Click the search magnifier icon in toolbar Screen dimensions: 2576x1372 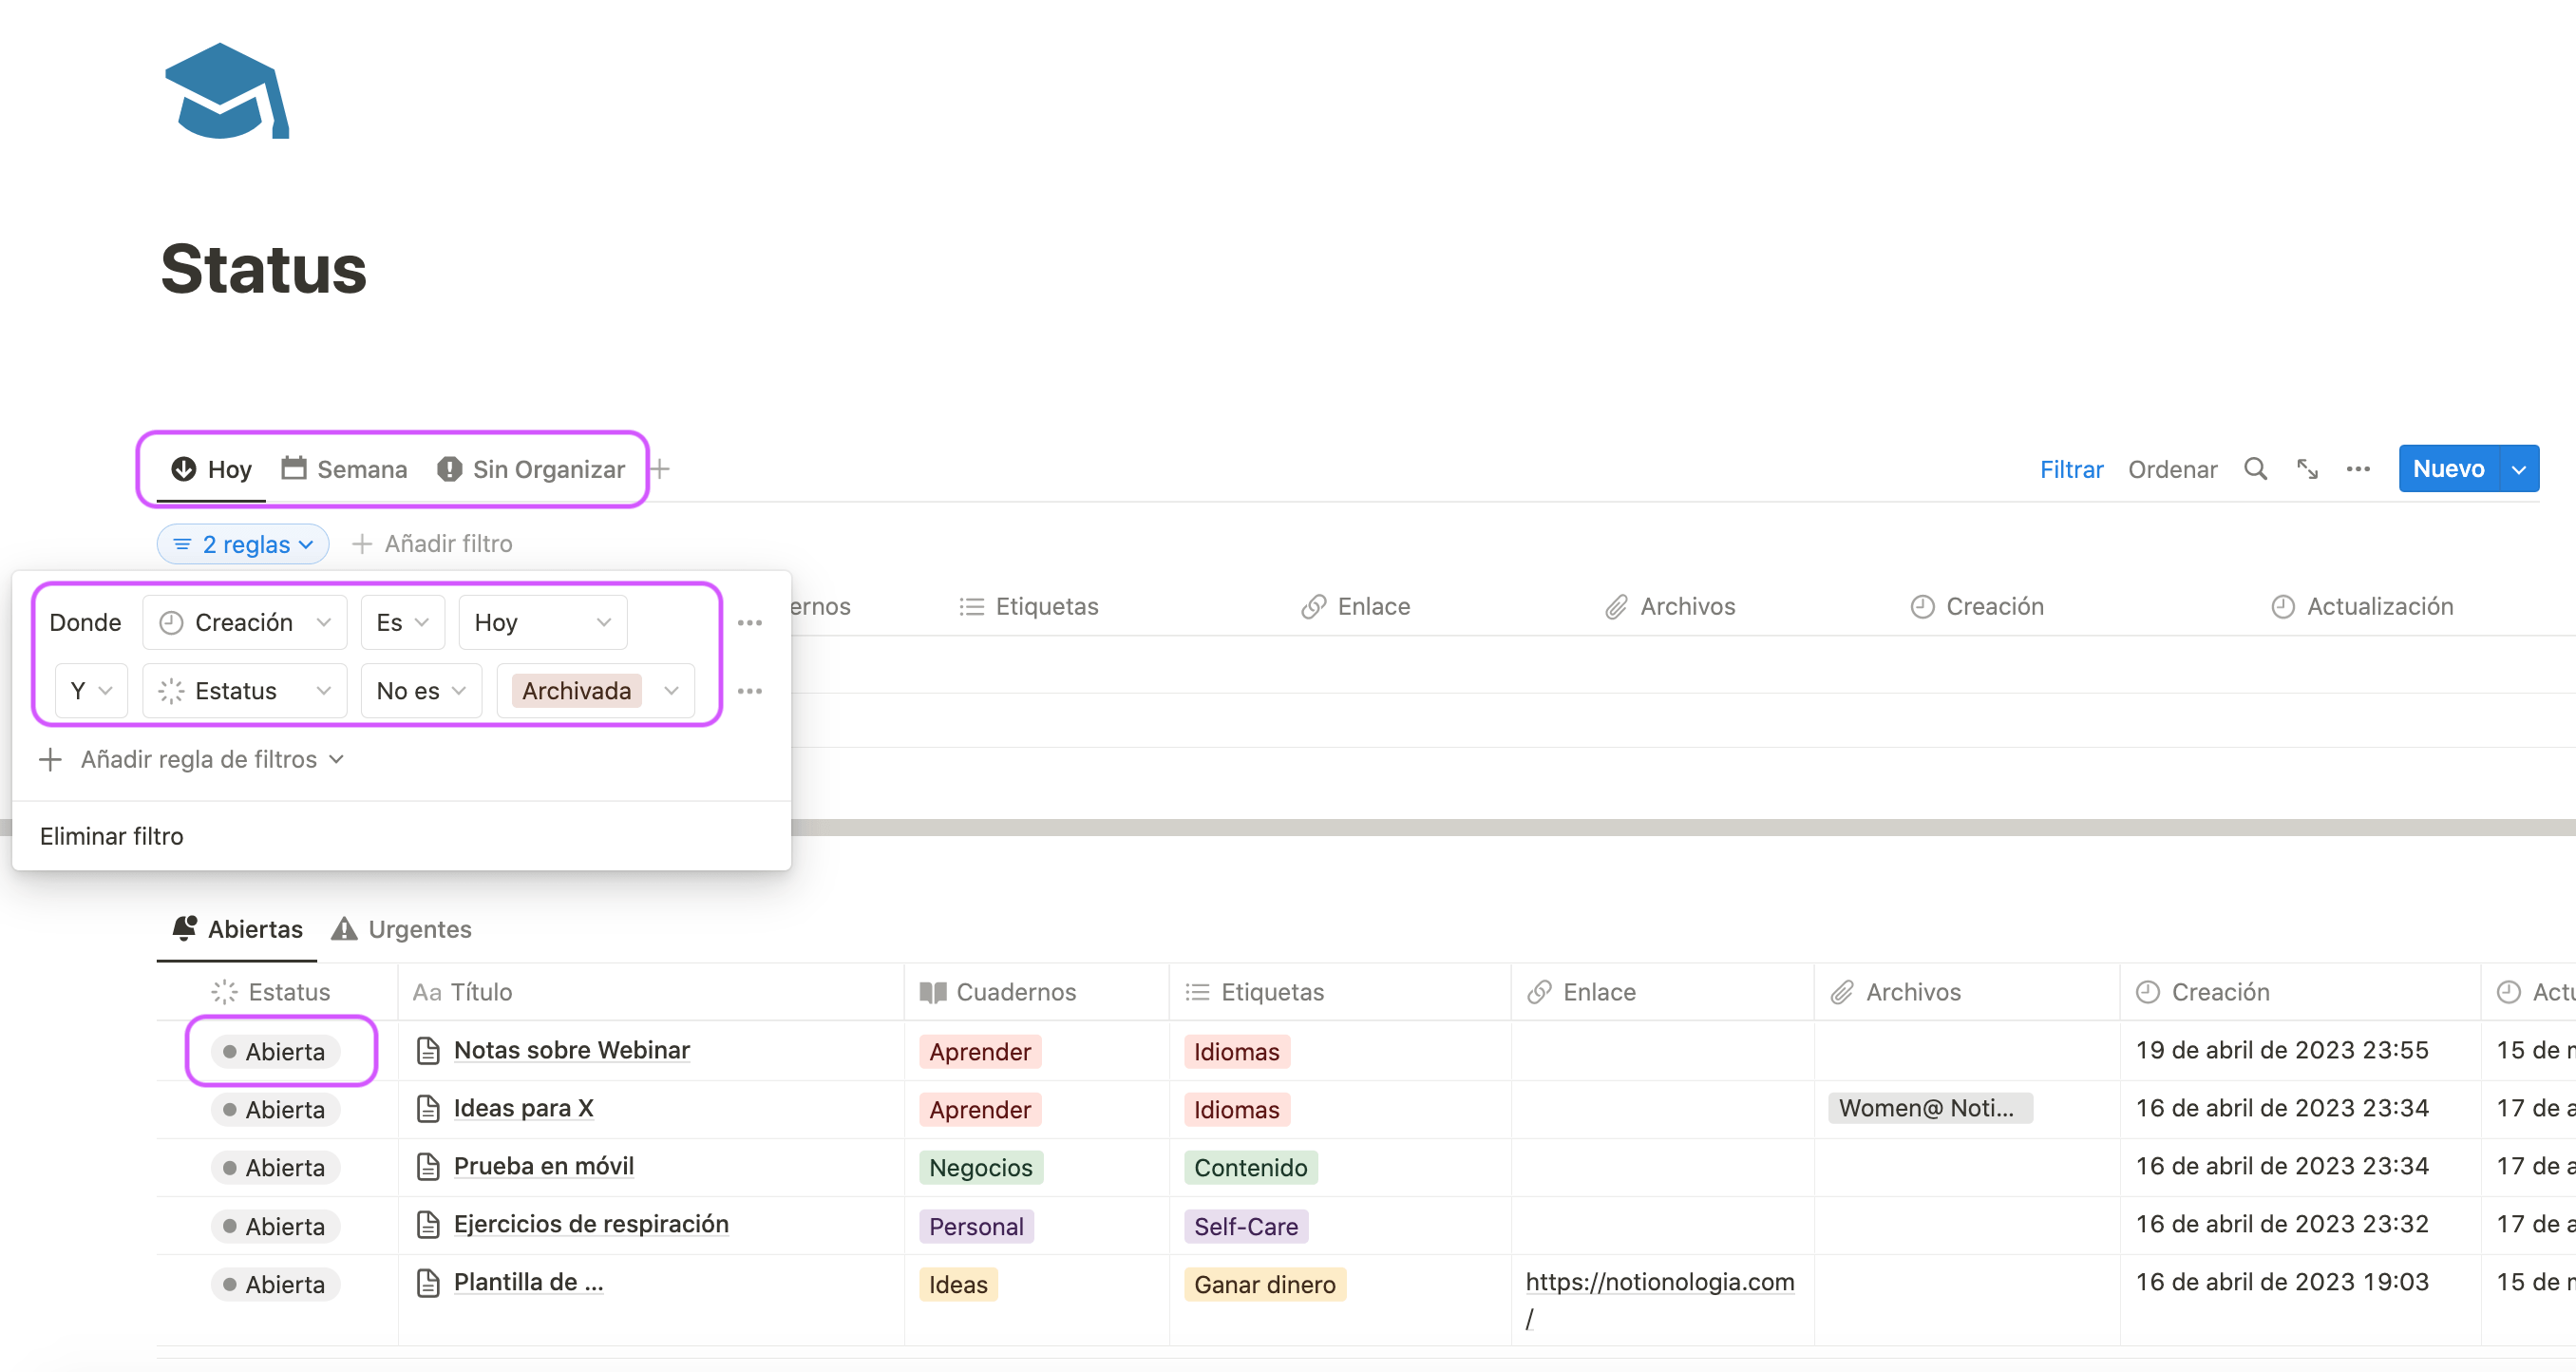[2255, 469]
